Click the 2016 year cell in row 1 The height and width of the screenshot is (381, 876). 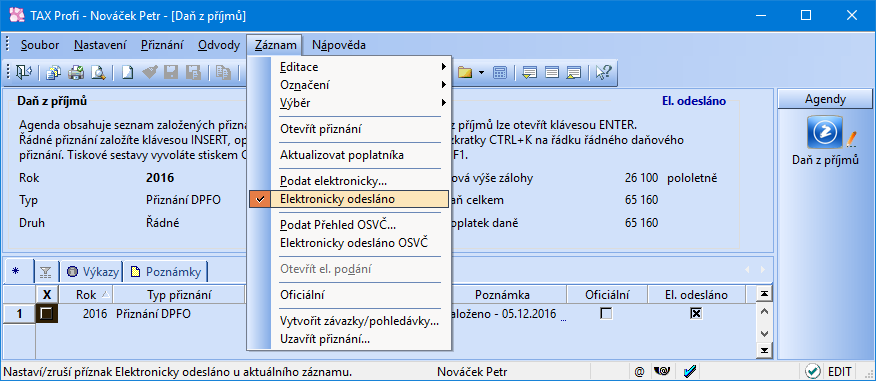coord(85,314)
